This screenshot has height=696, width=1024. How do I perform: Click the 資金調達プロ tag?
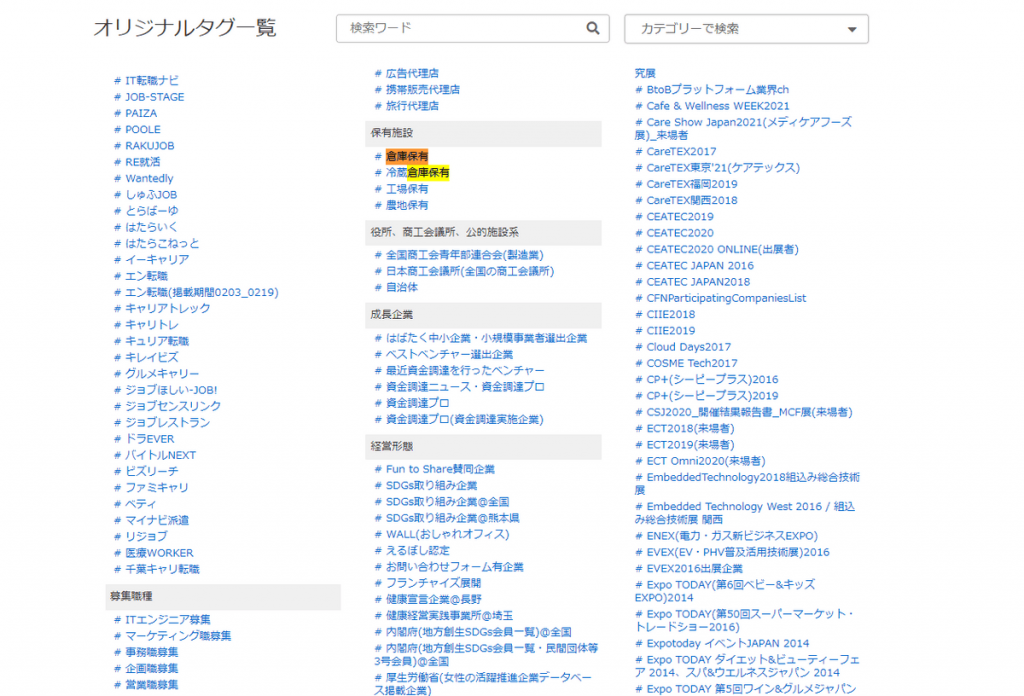(417, 403)
